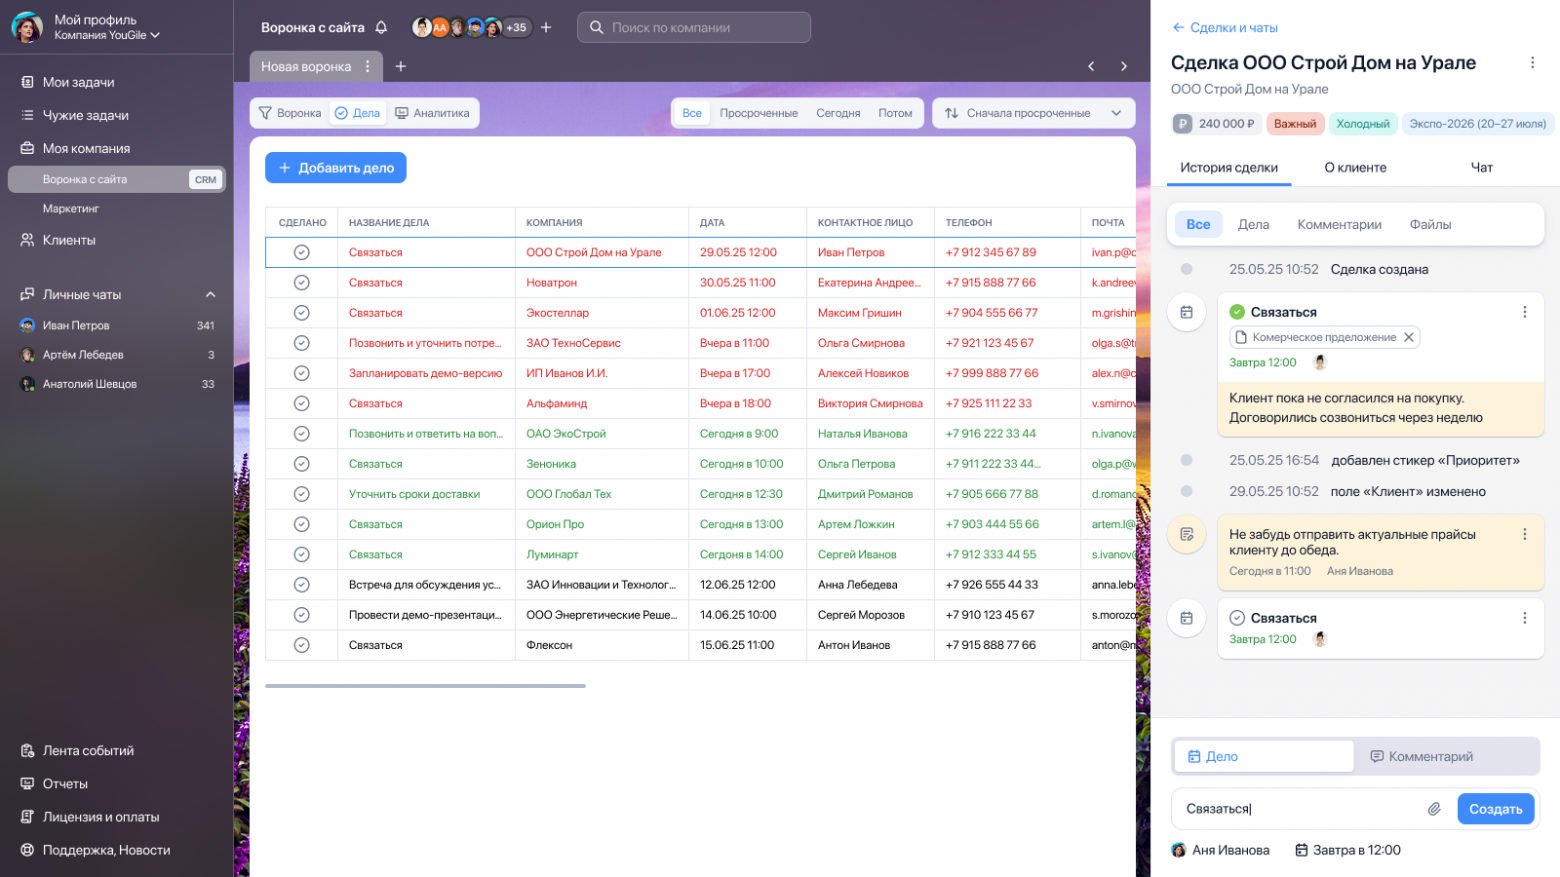1560x877 pixels.
Task: Open options menu of the yellow note
Action: coord(1524,535)
